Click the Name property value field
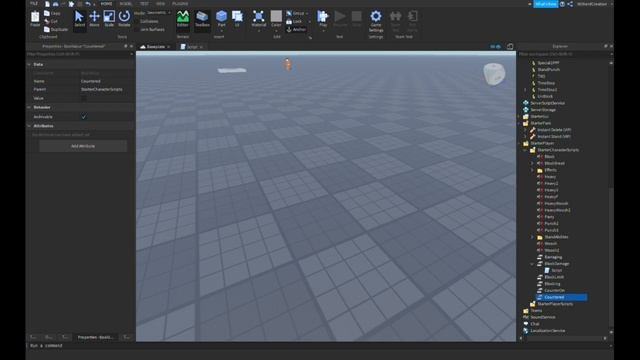Screen dimensions: 640x360 click(106, 81)
